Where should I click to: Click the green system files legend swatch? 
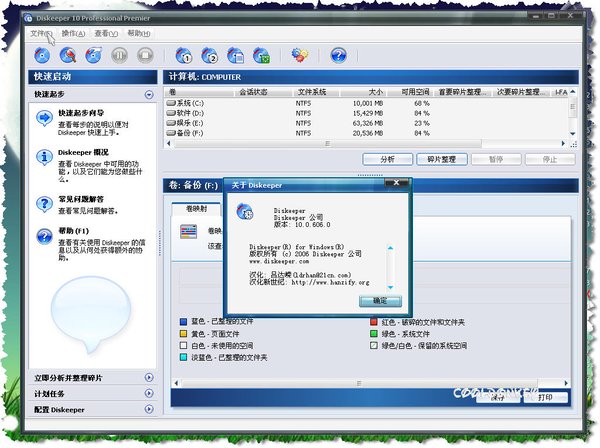[374, 334]
